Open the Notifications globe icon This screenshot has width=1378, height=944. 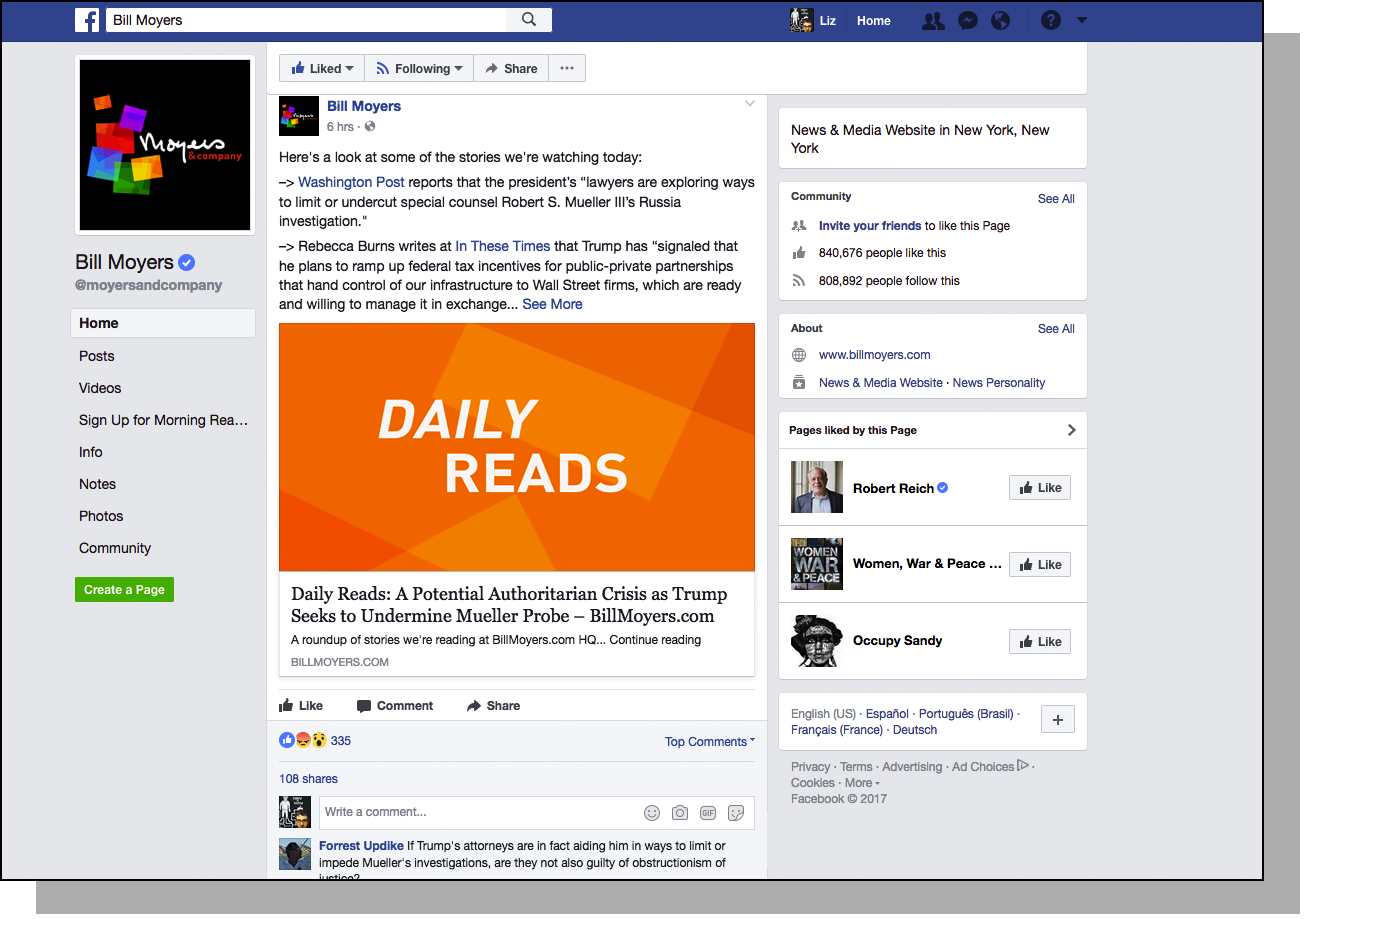pyautogui.click(x=1000, y=20)
